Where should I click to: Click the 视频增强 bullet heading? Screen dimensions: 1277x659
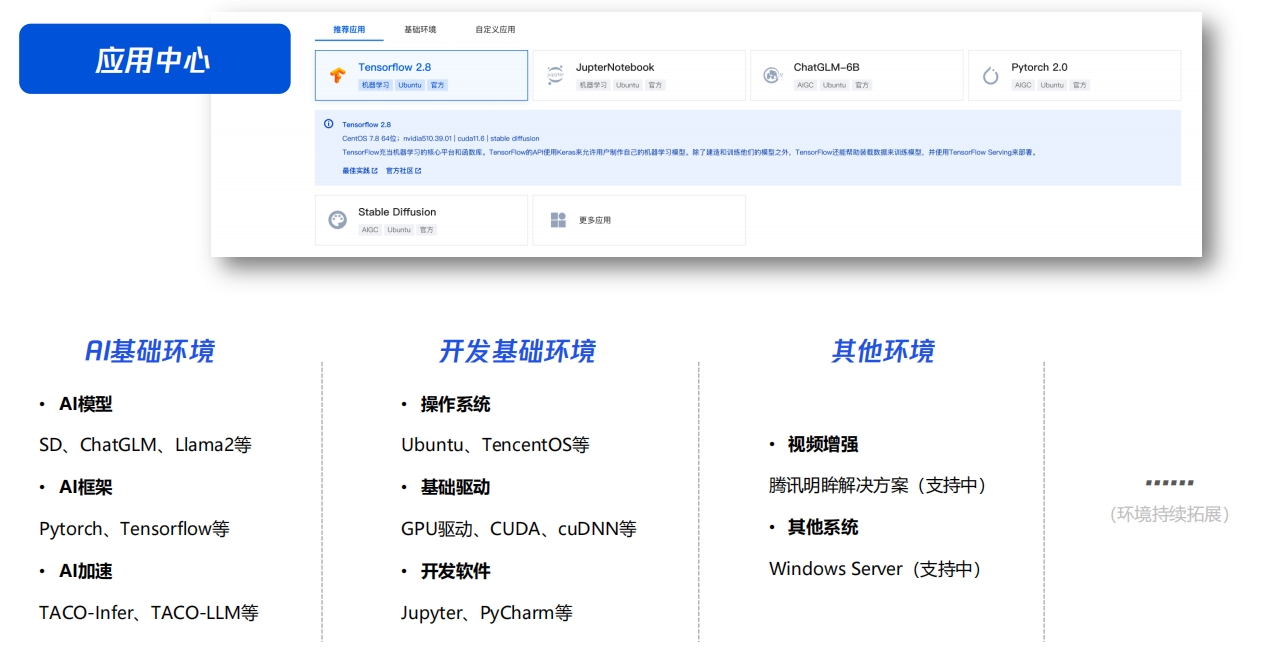tap(823, 444)
